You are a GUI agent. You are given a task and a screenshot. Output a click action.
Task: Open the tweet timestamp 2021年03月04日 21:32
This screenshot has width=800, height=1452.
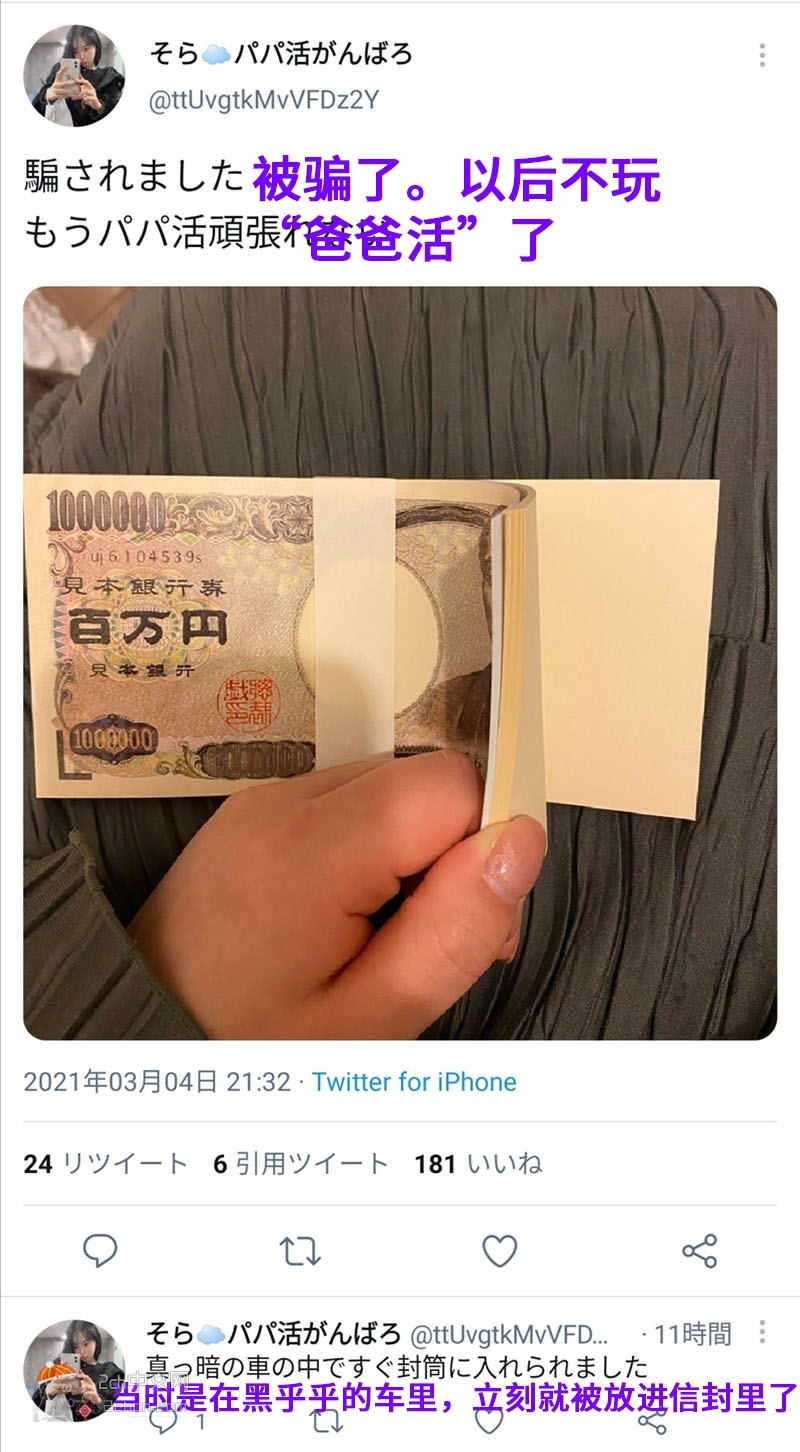coord(157,1082)
